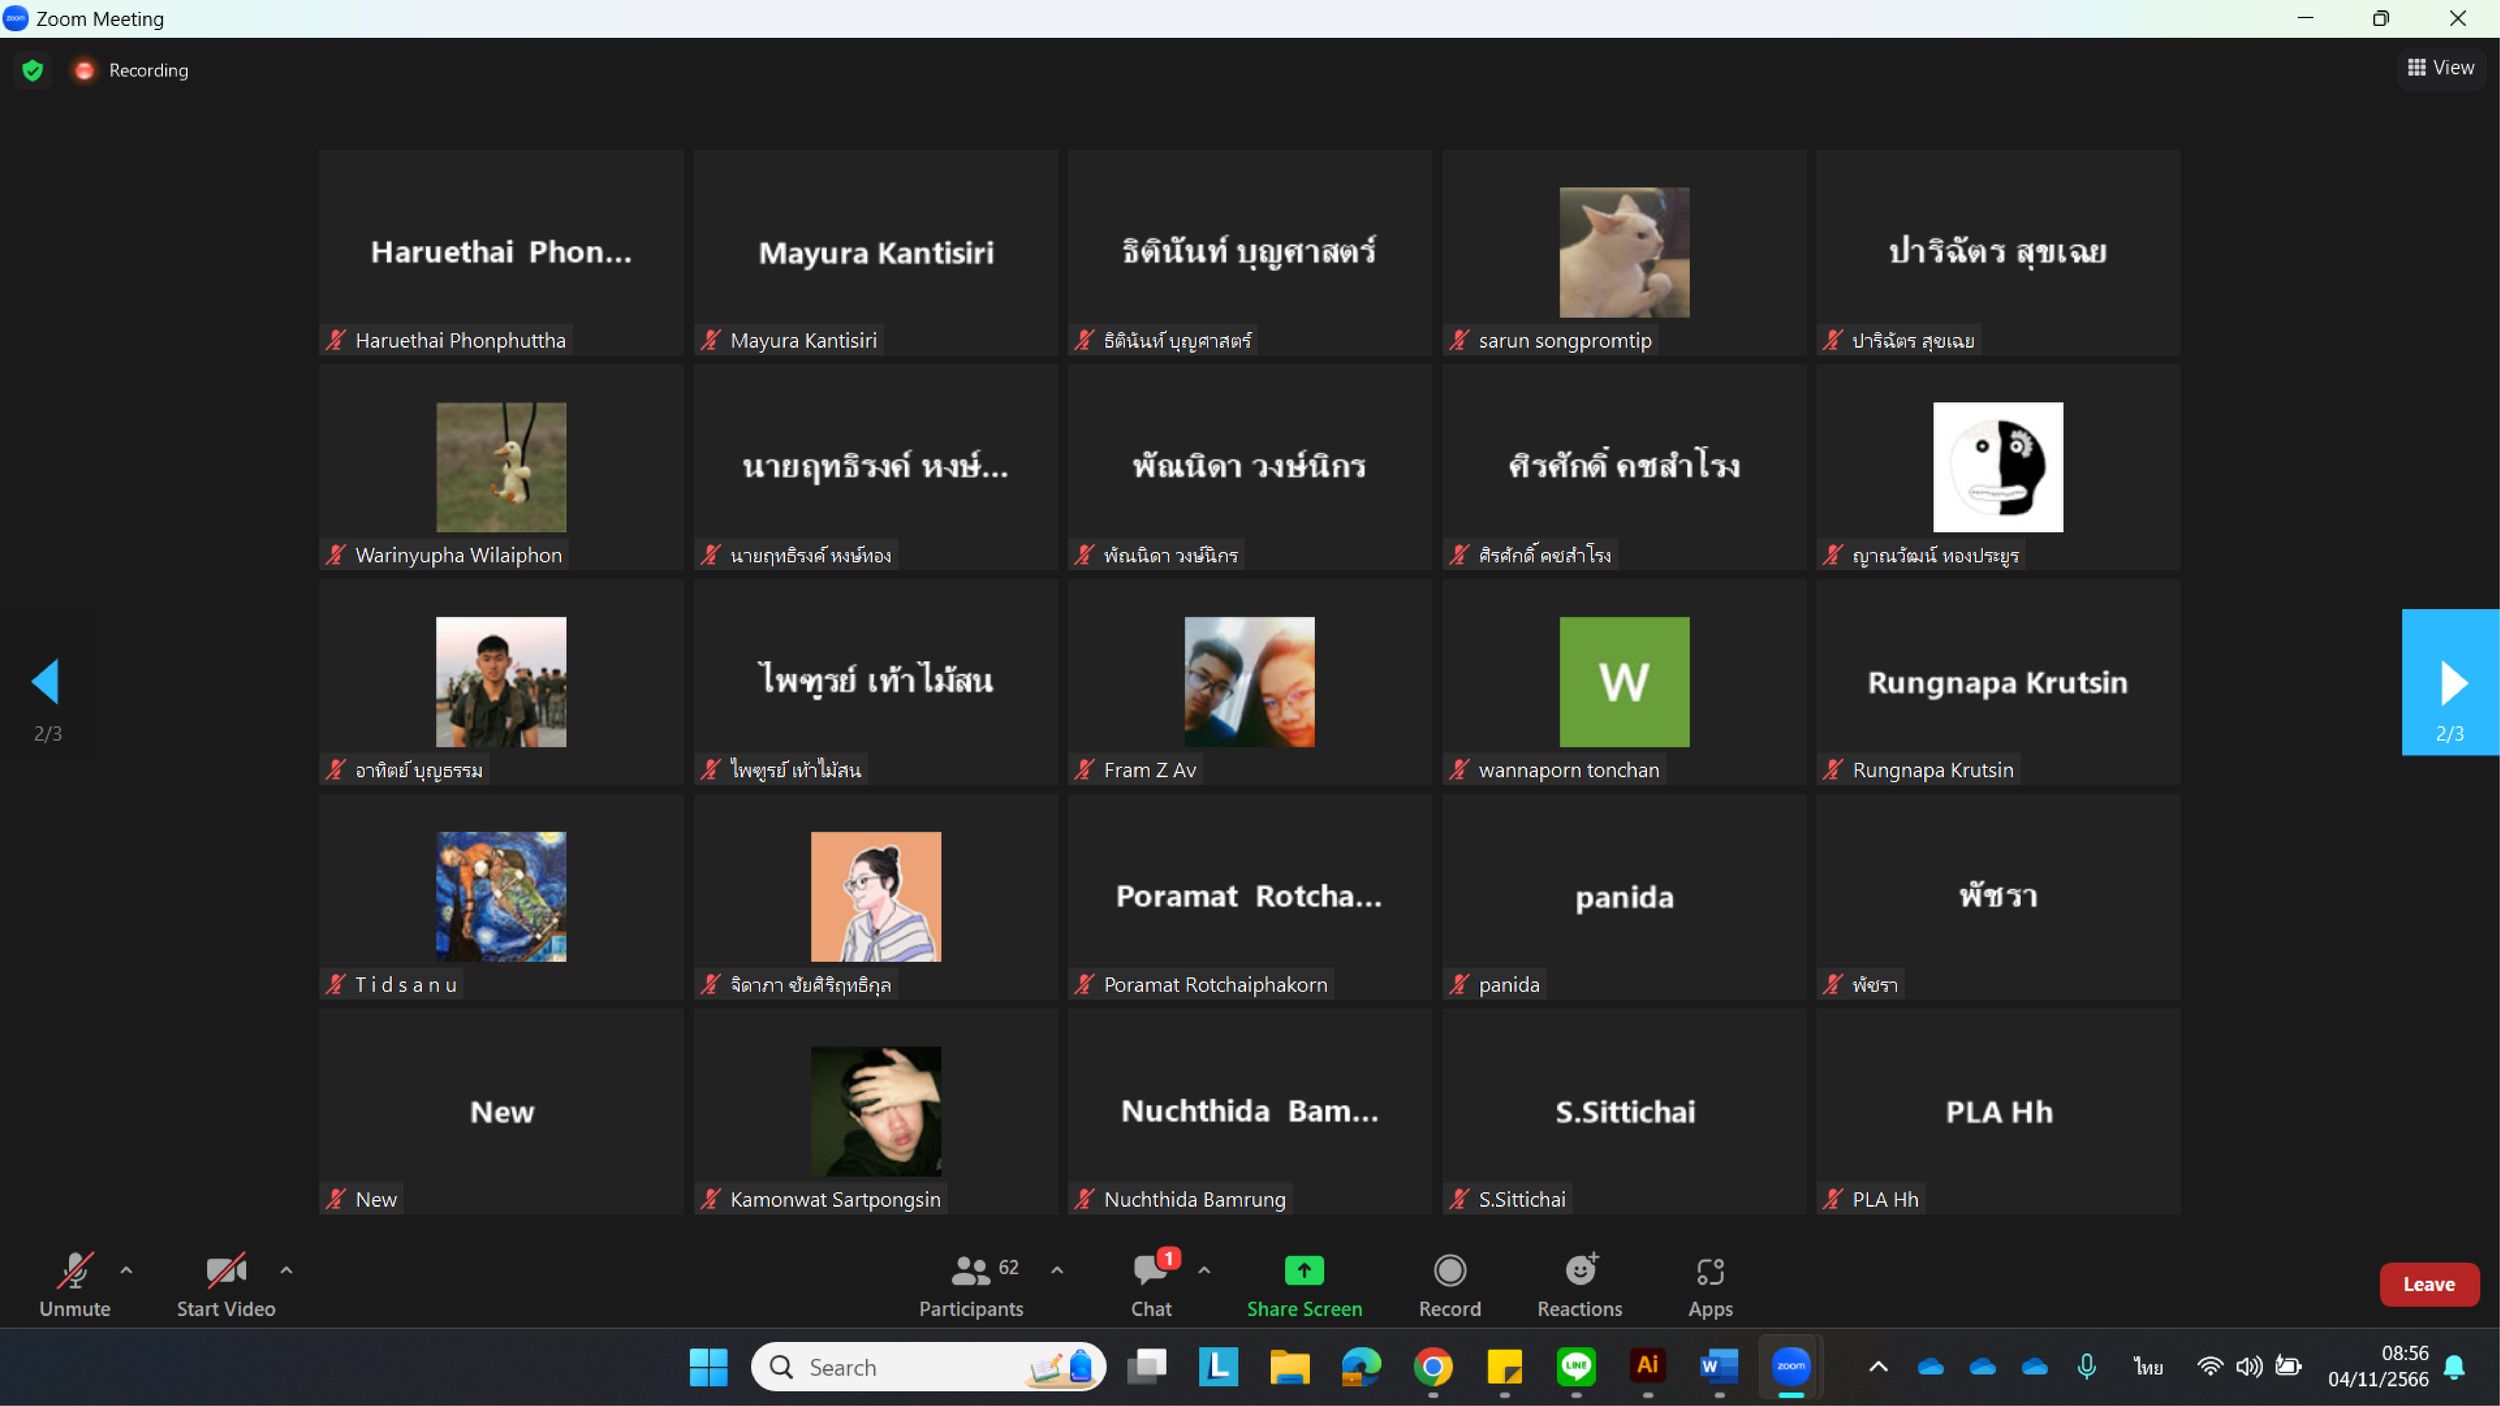Start the video camera
Screen dimensions: 2500x1406
click(226, 1286)
